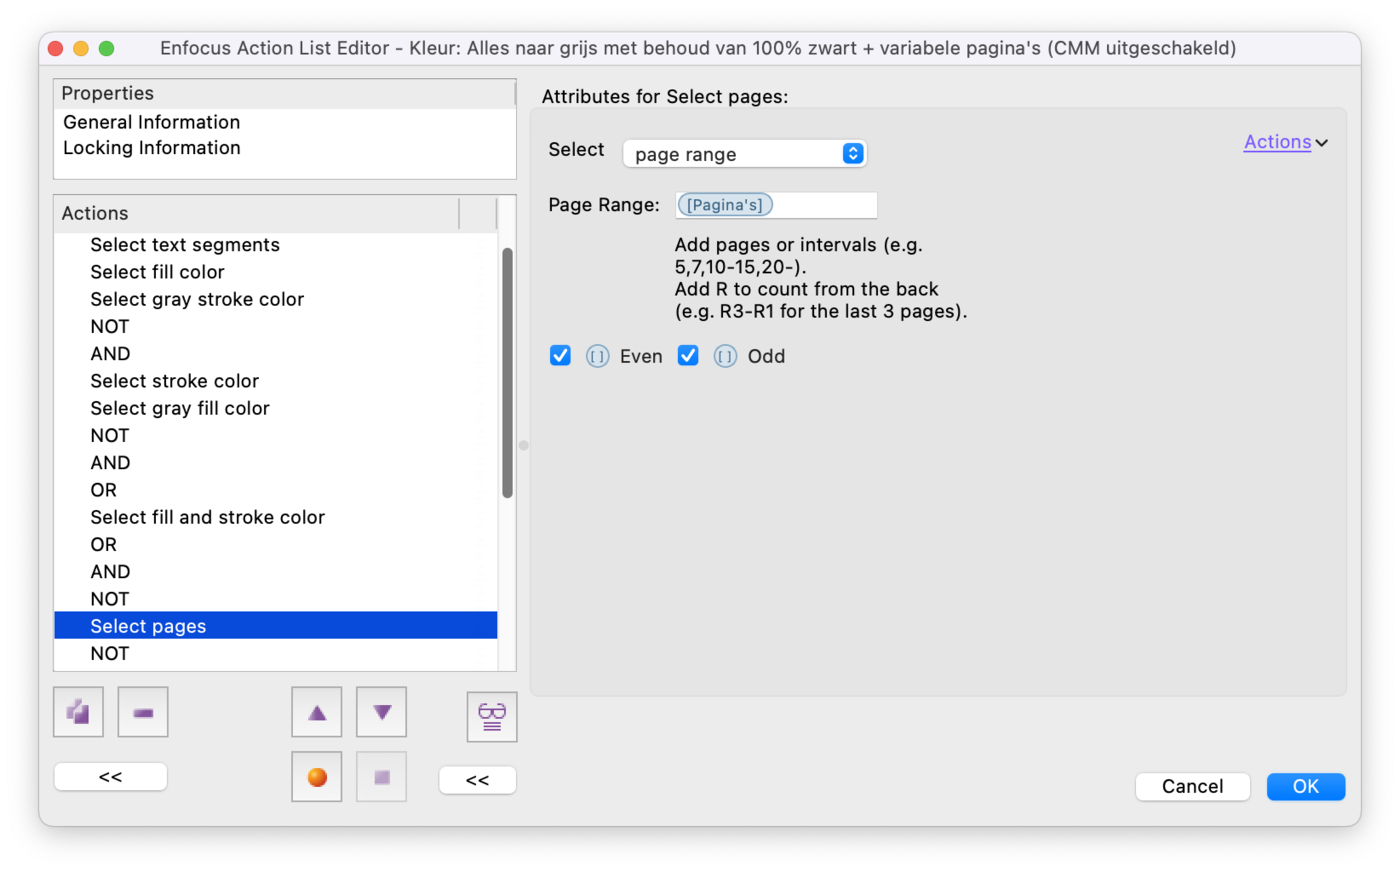Click the OK button
Image resolution: width=1400 pixels, height=872 pixels.
tap(1306, 786)
